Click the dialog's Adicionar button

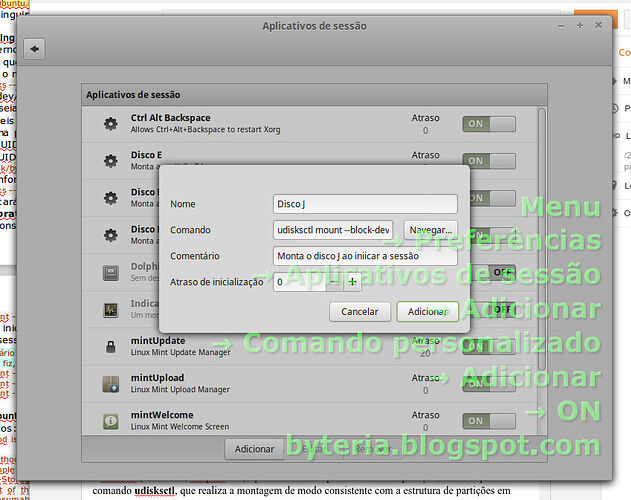(x=427, y=312)
